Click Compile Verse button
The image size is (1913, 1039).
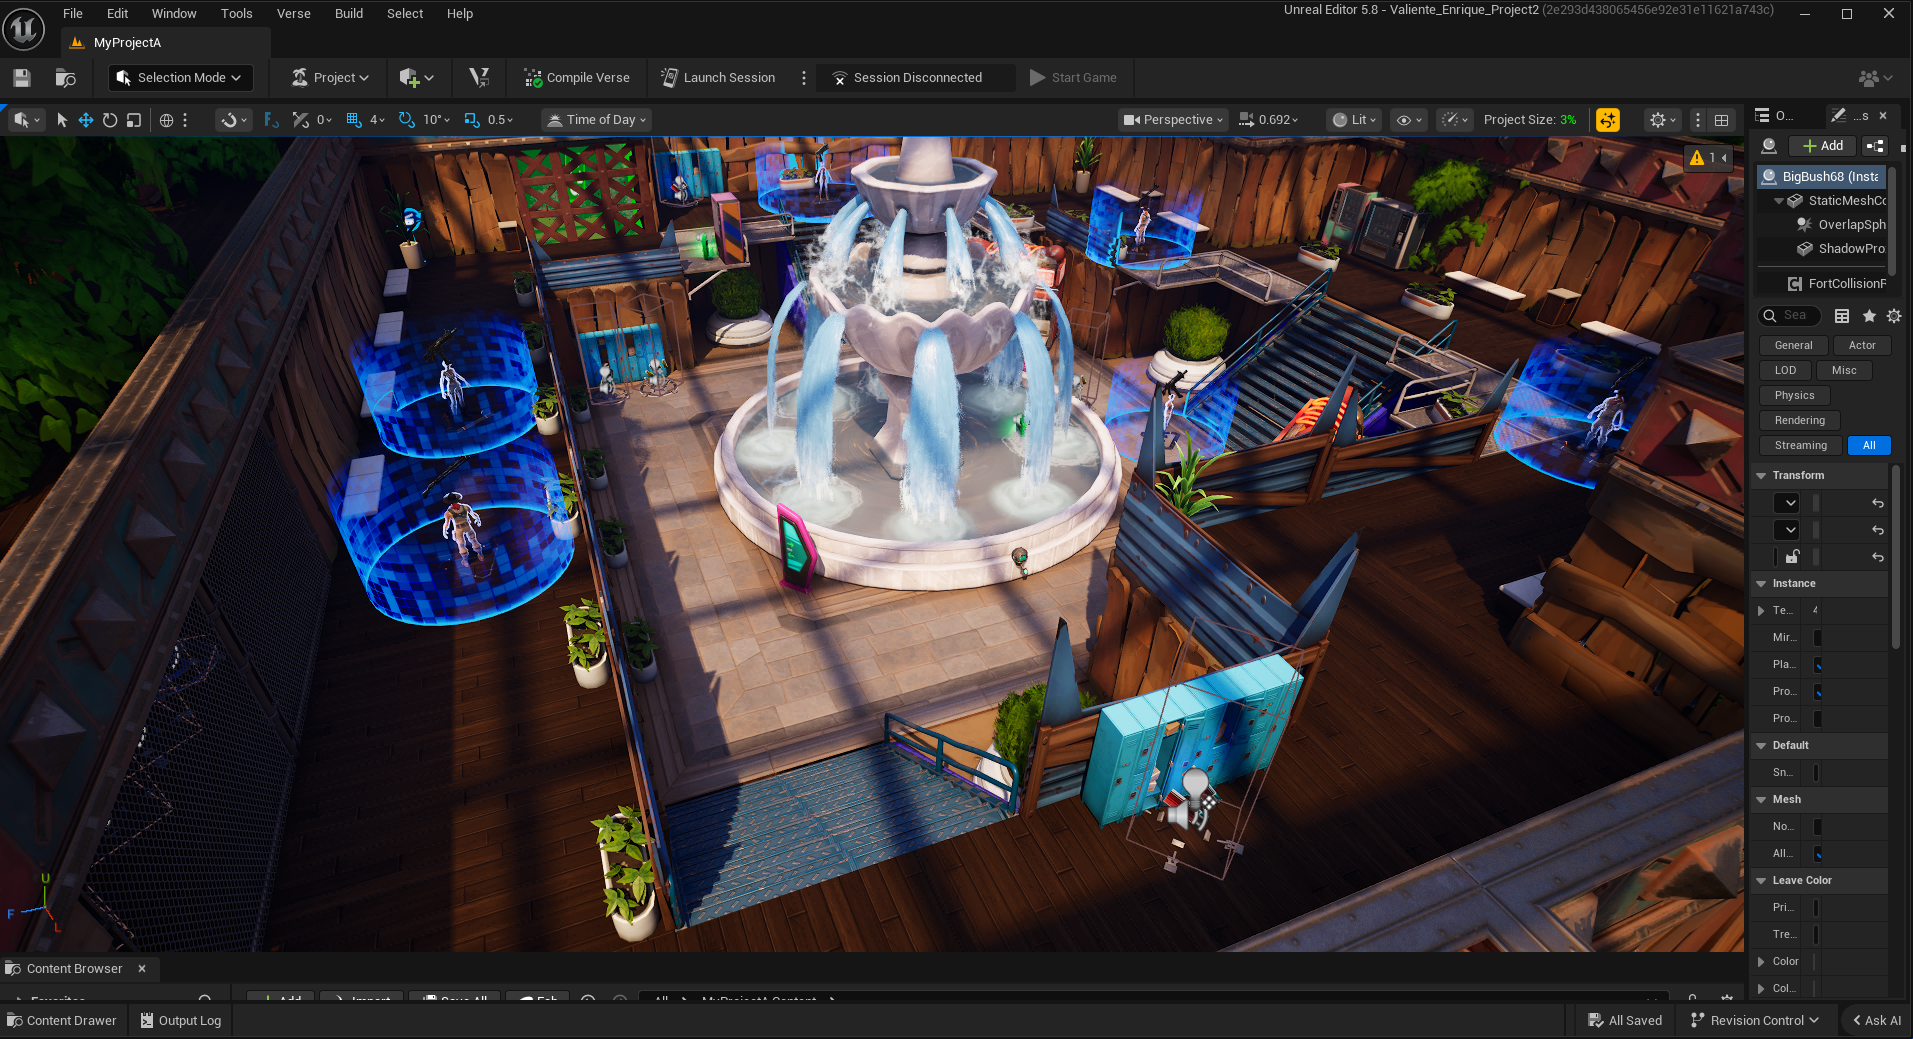coord(577,78)
